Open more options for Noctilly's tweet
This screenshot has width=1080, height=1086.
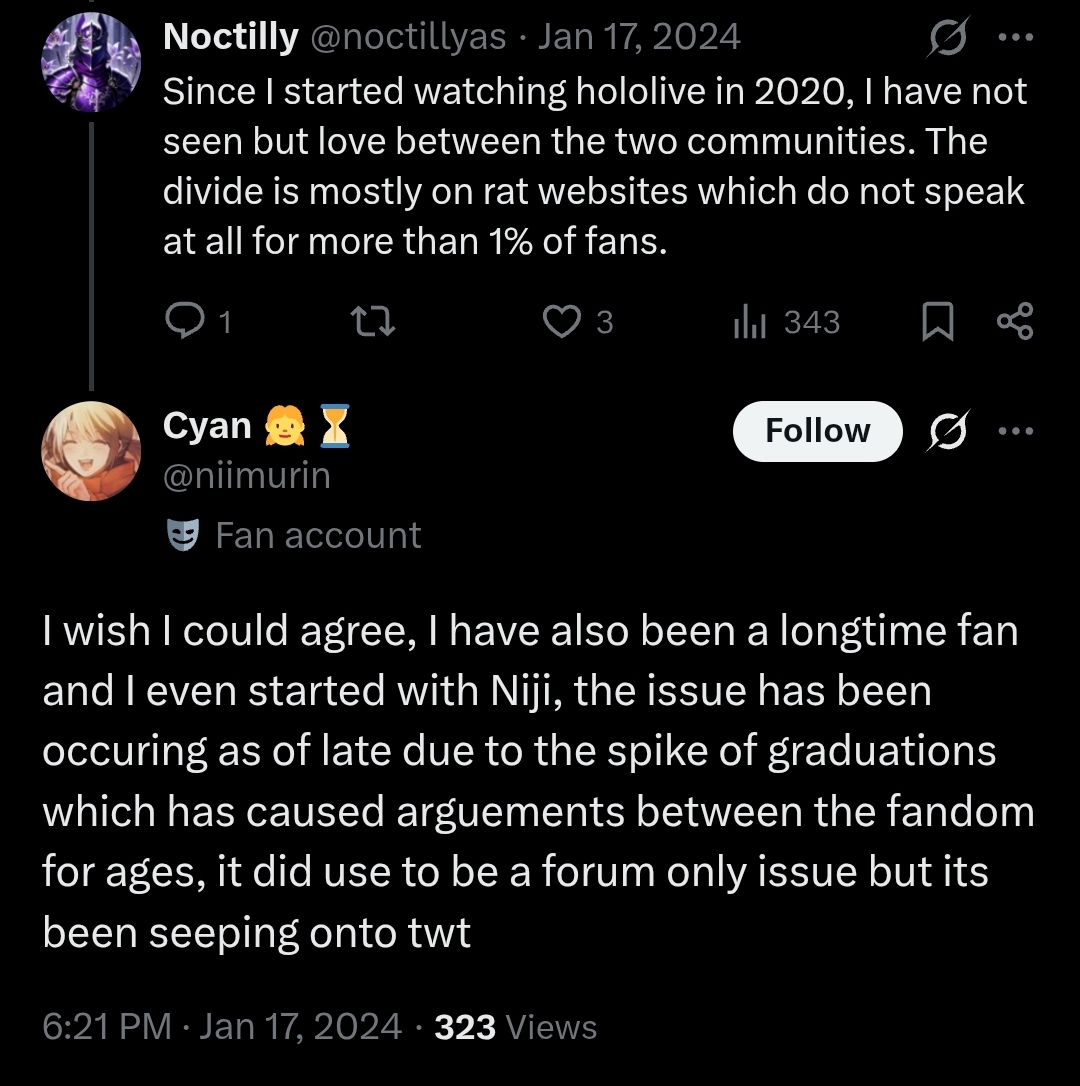coord(1015,38)
